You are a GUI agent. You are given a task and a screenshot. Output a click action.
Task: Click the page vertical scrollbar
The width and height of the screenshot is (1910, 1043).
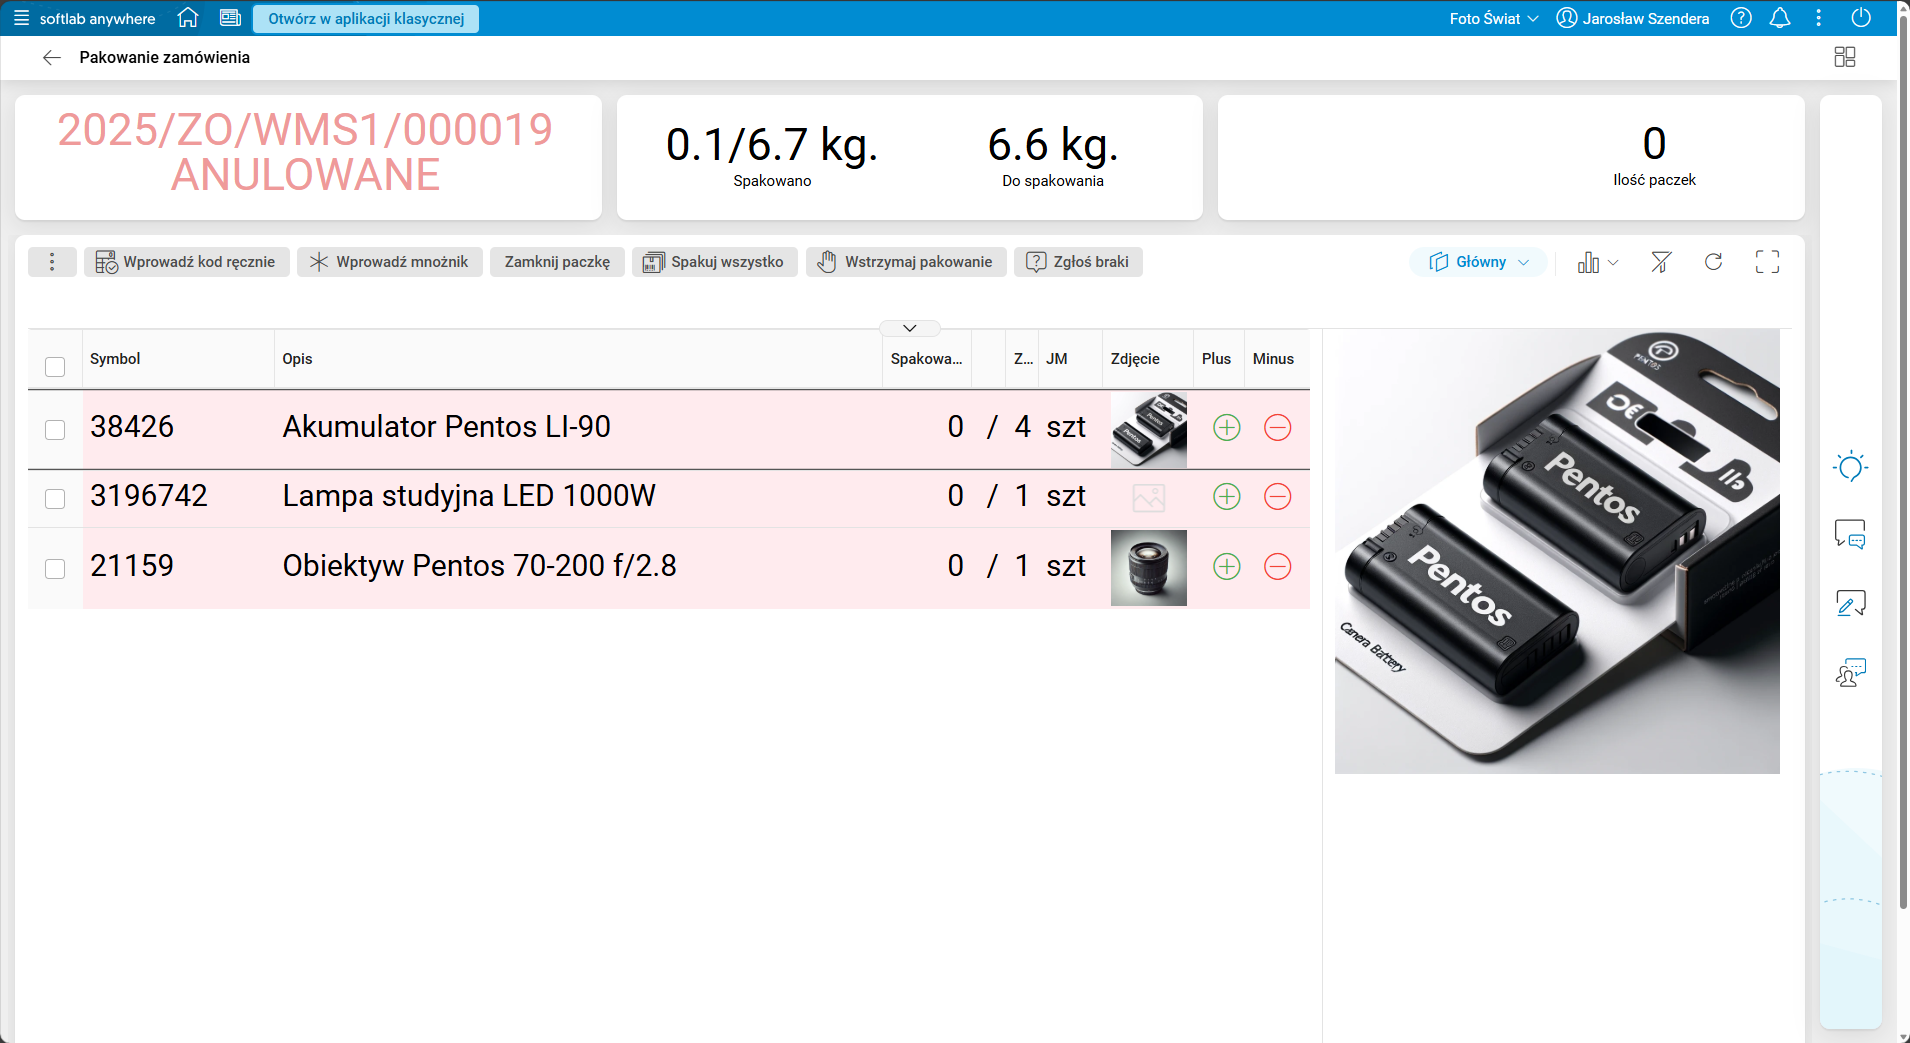(1903, 460)
